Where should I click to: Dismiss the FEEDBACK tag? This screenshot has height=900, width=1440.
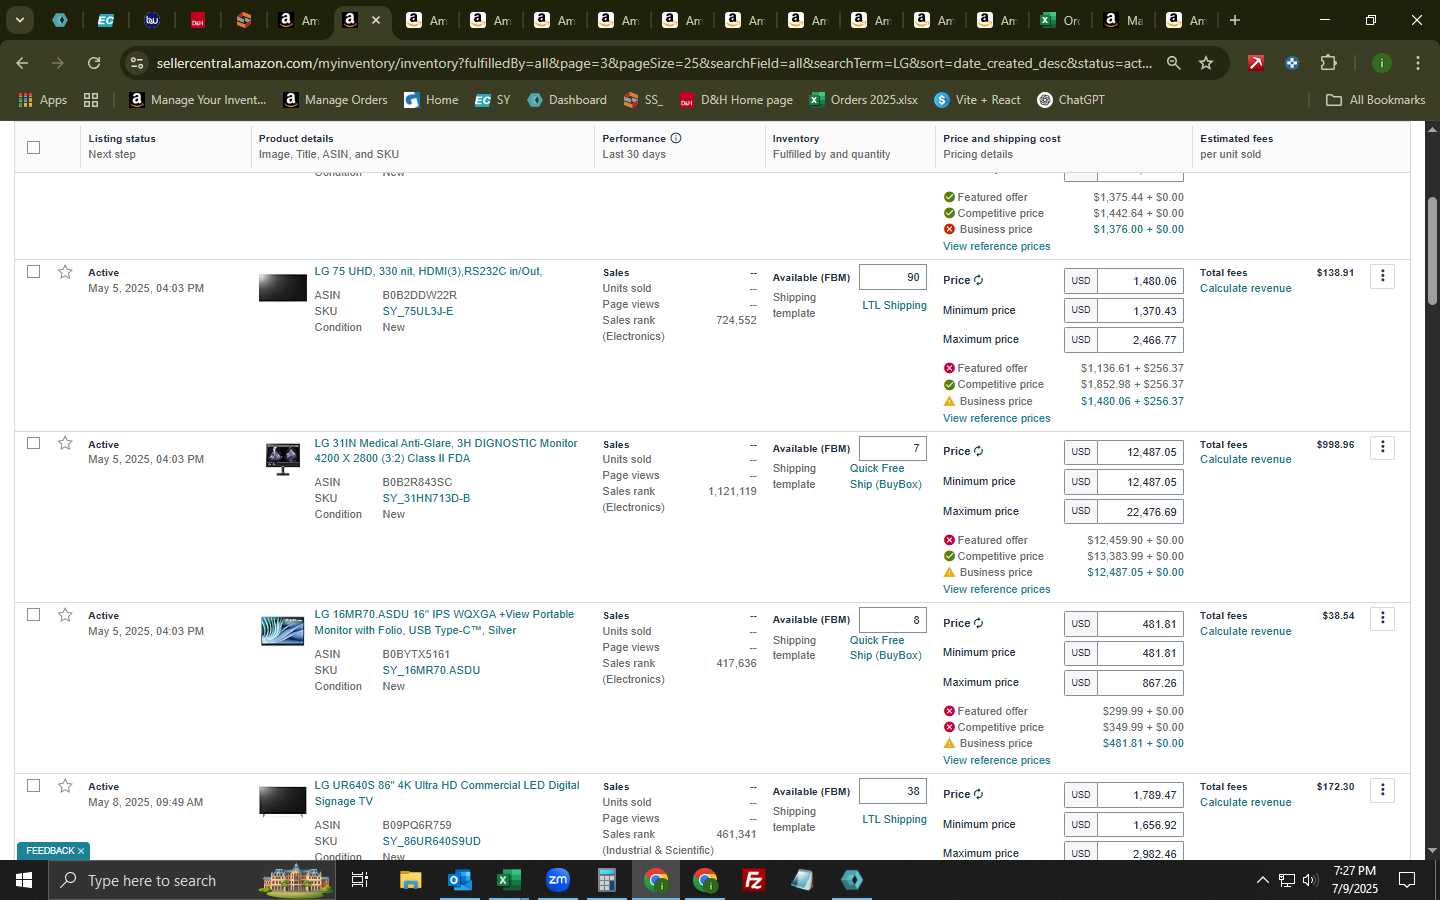tap(81, 851)
